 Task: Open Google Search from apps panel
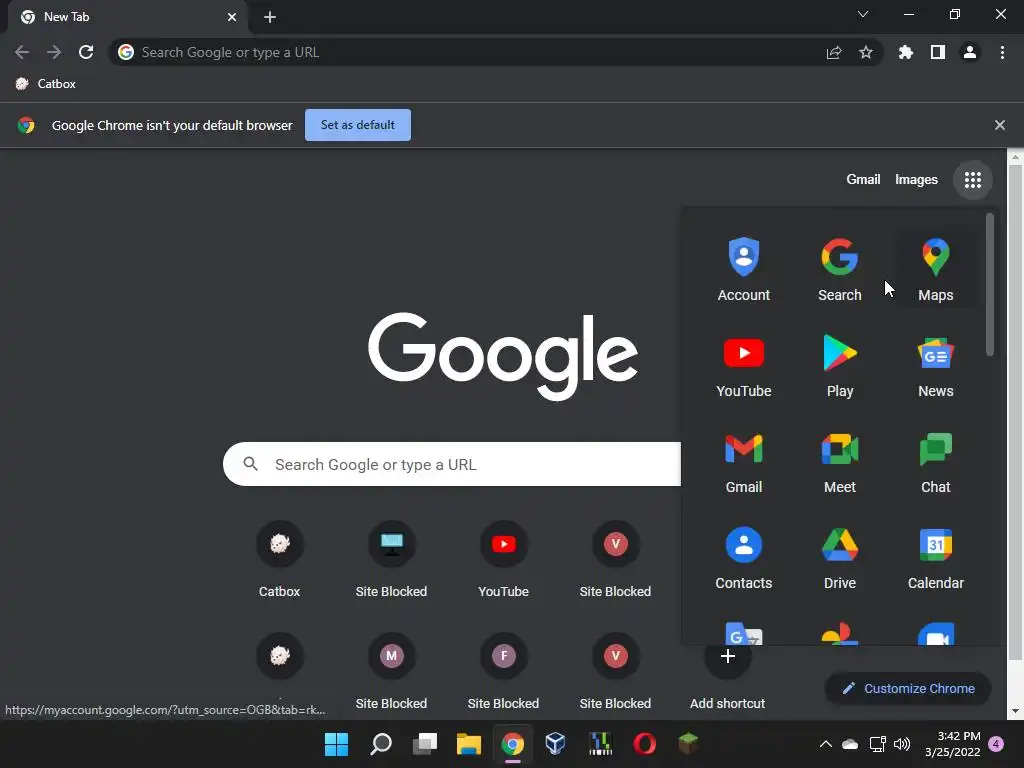(x=839, y=269)
